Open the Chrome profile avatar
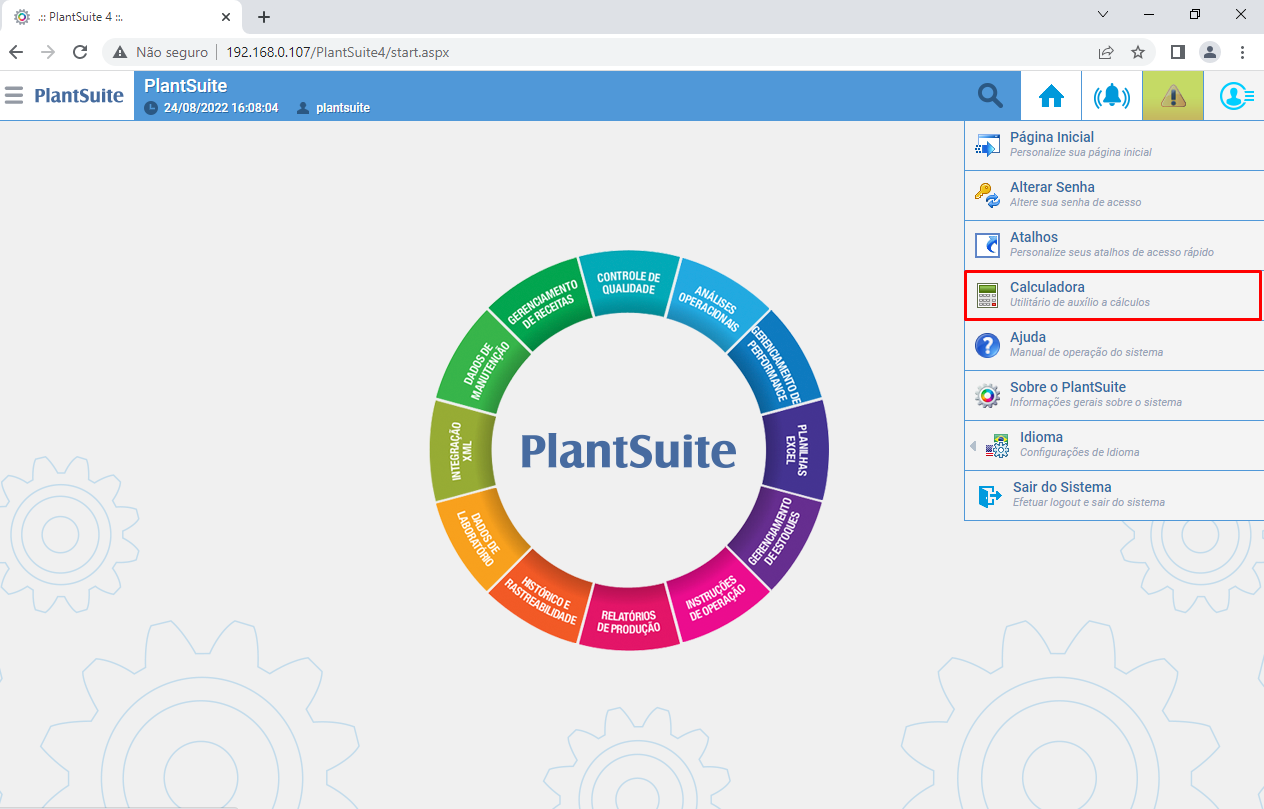The width and height of the screenshot is (1264, 809). (x=1210, y=52)
